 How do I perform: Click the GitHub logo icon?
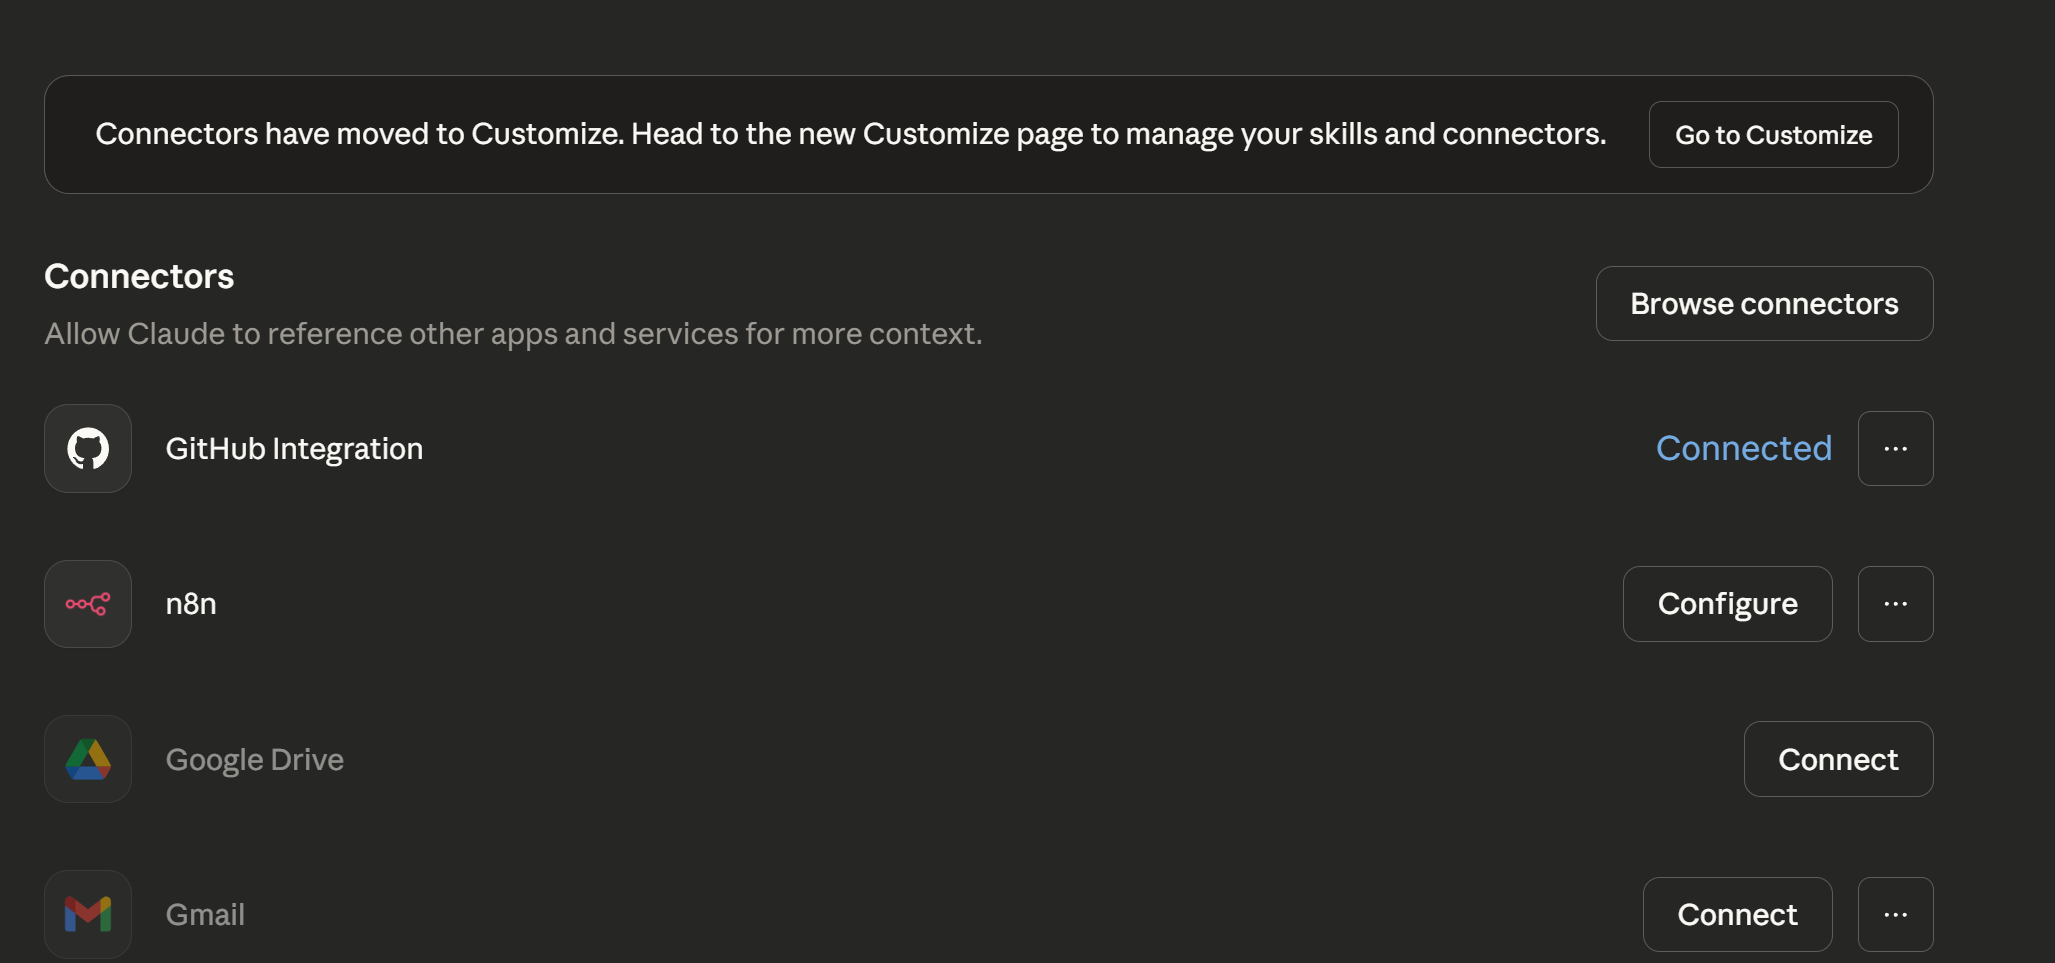tap(88, 449)
